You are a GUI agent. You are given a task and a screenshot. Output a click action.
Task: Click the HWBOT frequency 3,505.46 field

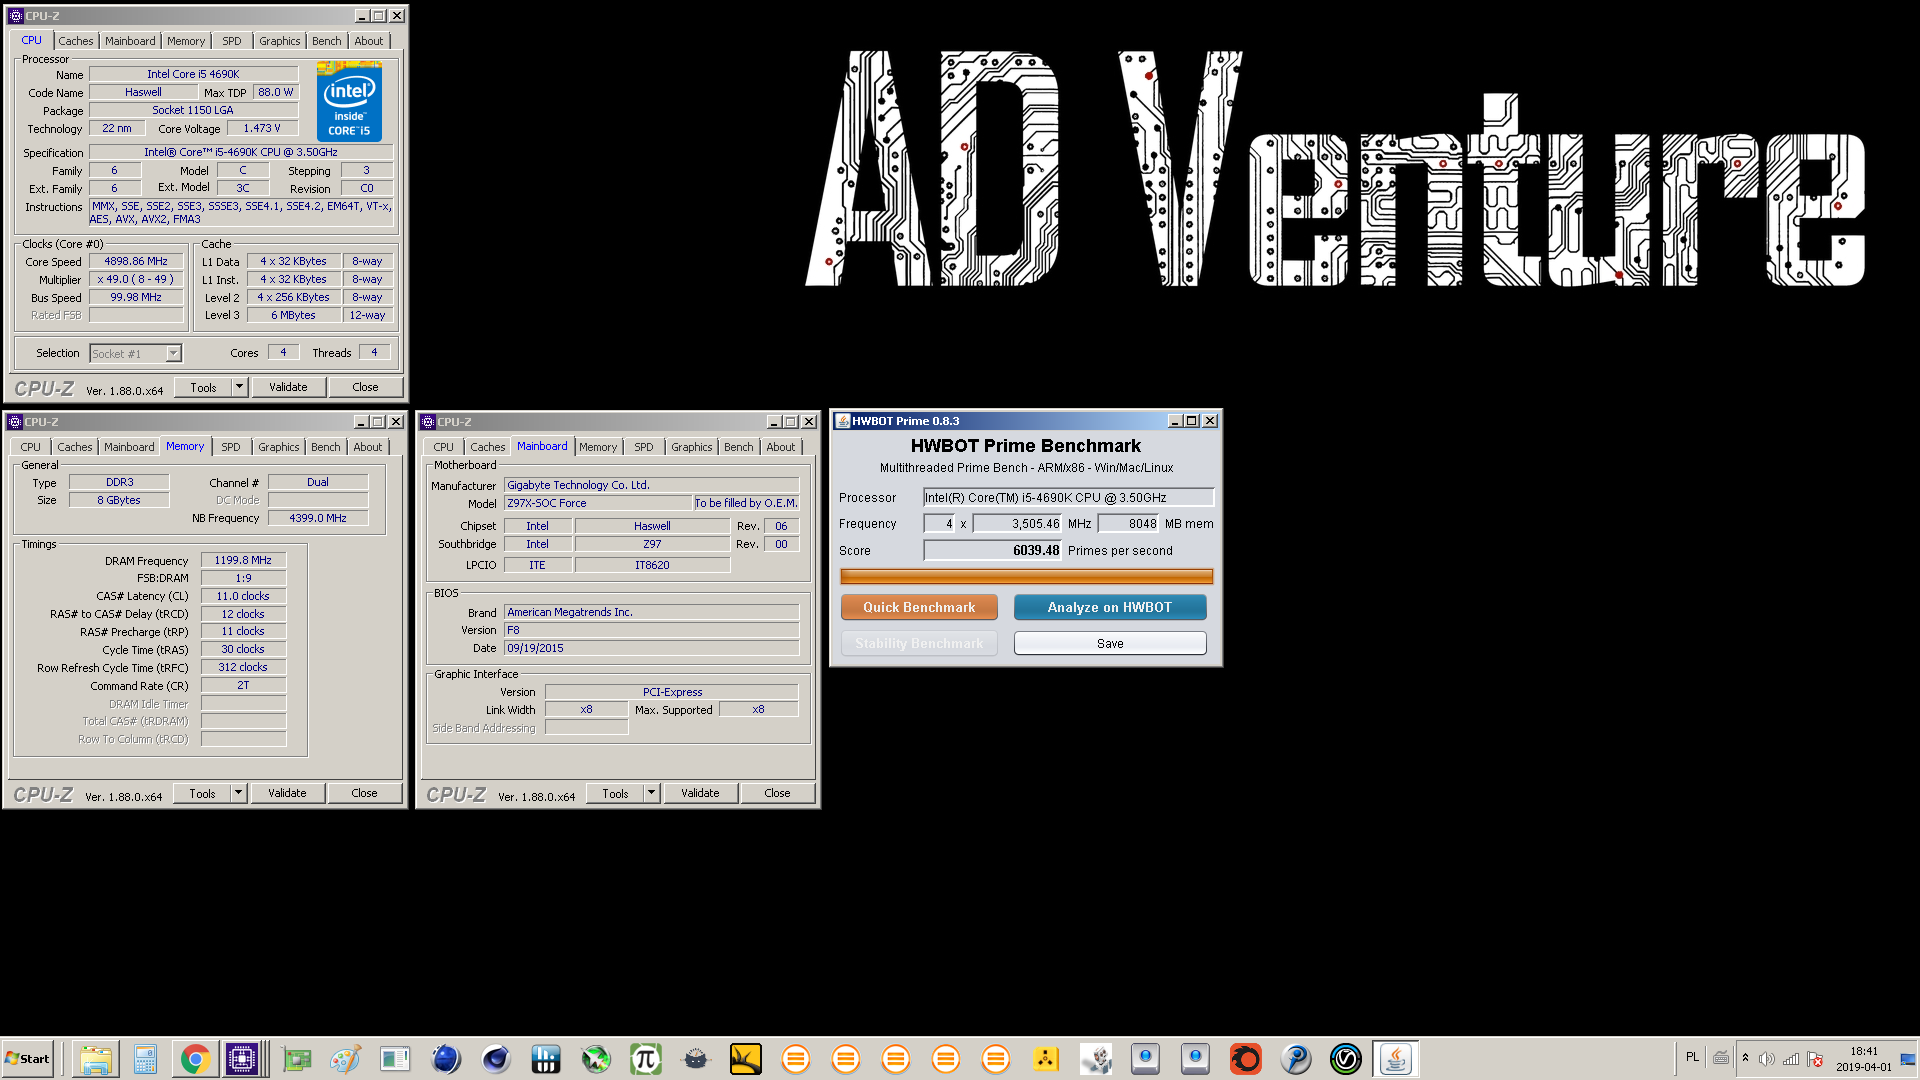click(1018, 523)
